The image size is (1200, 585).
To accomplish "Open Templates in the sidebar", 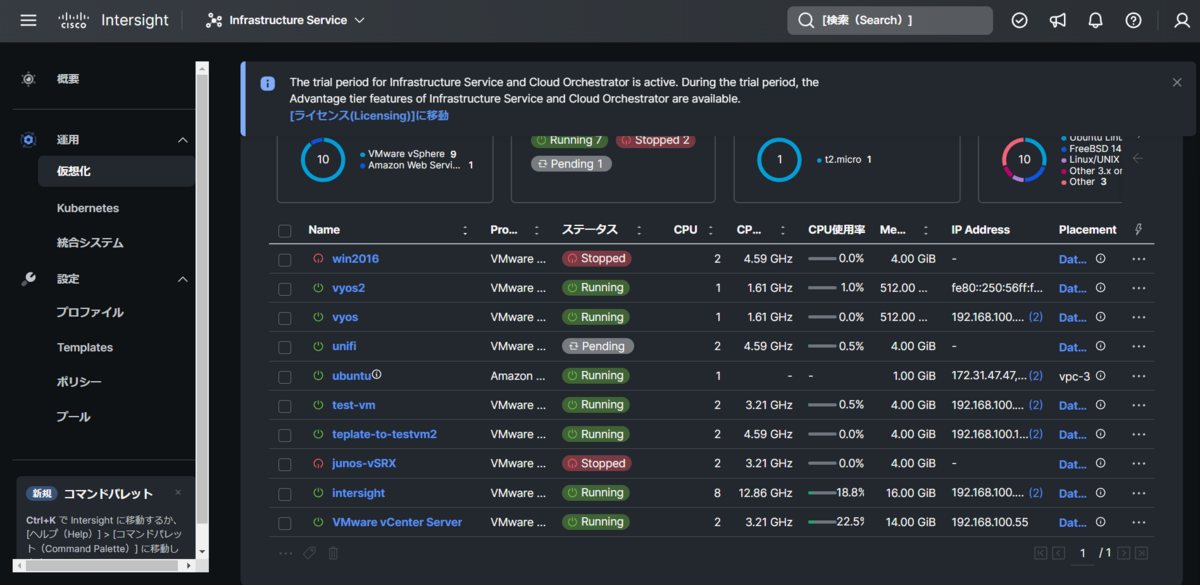I will point(85,347).
